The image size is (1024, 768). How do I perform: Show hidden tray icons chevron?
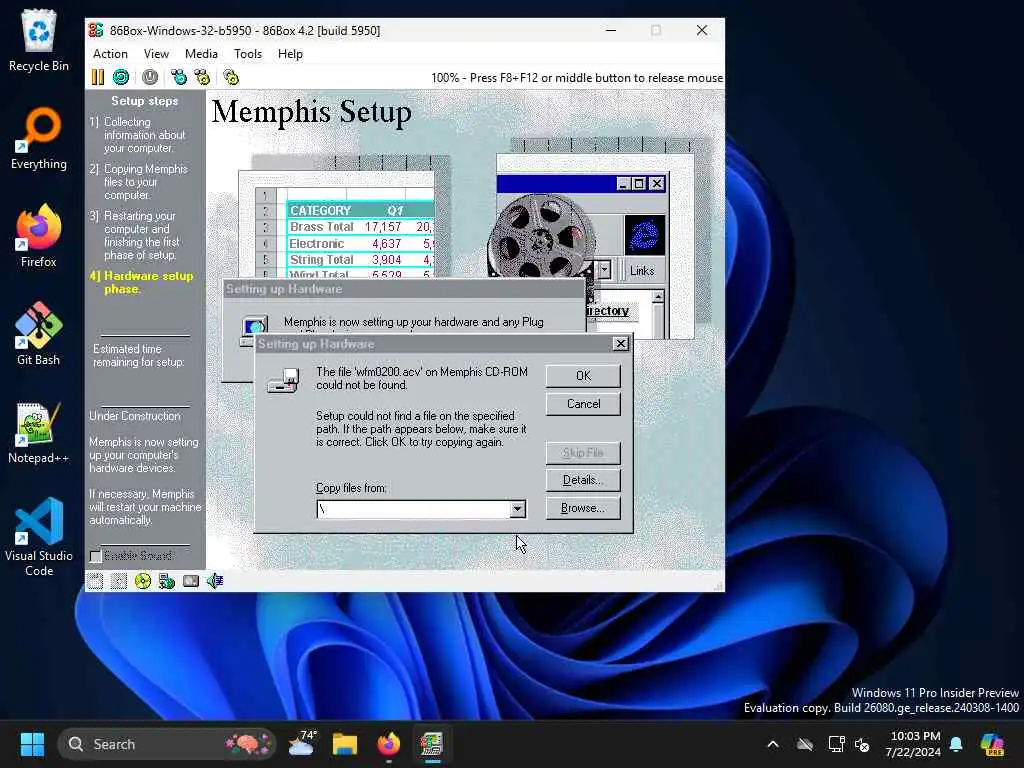pos(773,744)
